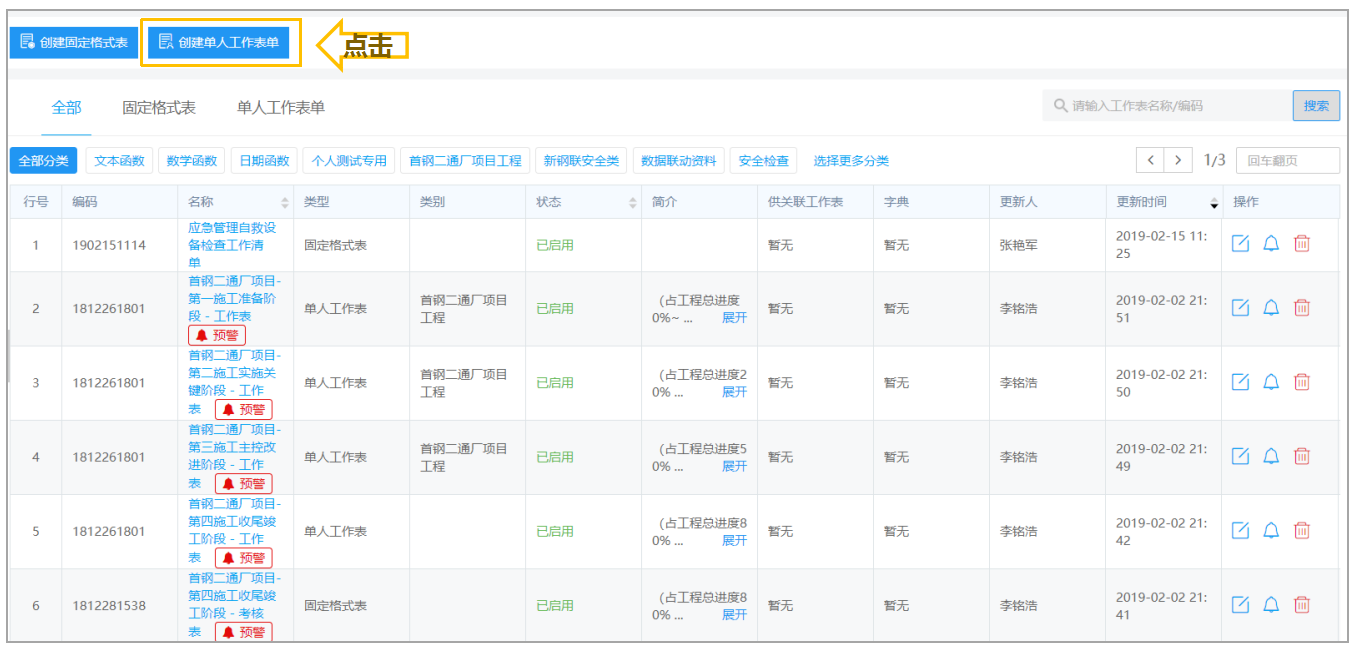
Task: Go to next page arrow
Action: pos(1179,160)
